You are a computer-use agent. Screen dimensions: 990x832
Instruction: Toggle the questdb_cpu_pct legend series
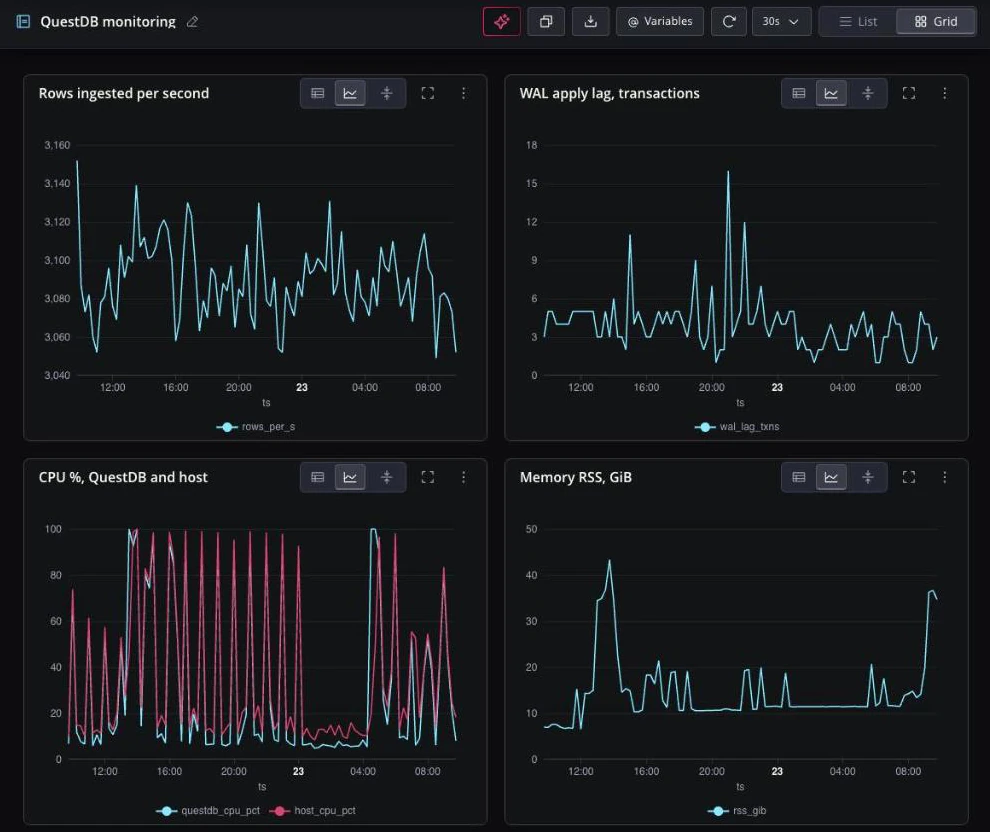(208, 811)
